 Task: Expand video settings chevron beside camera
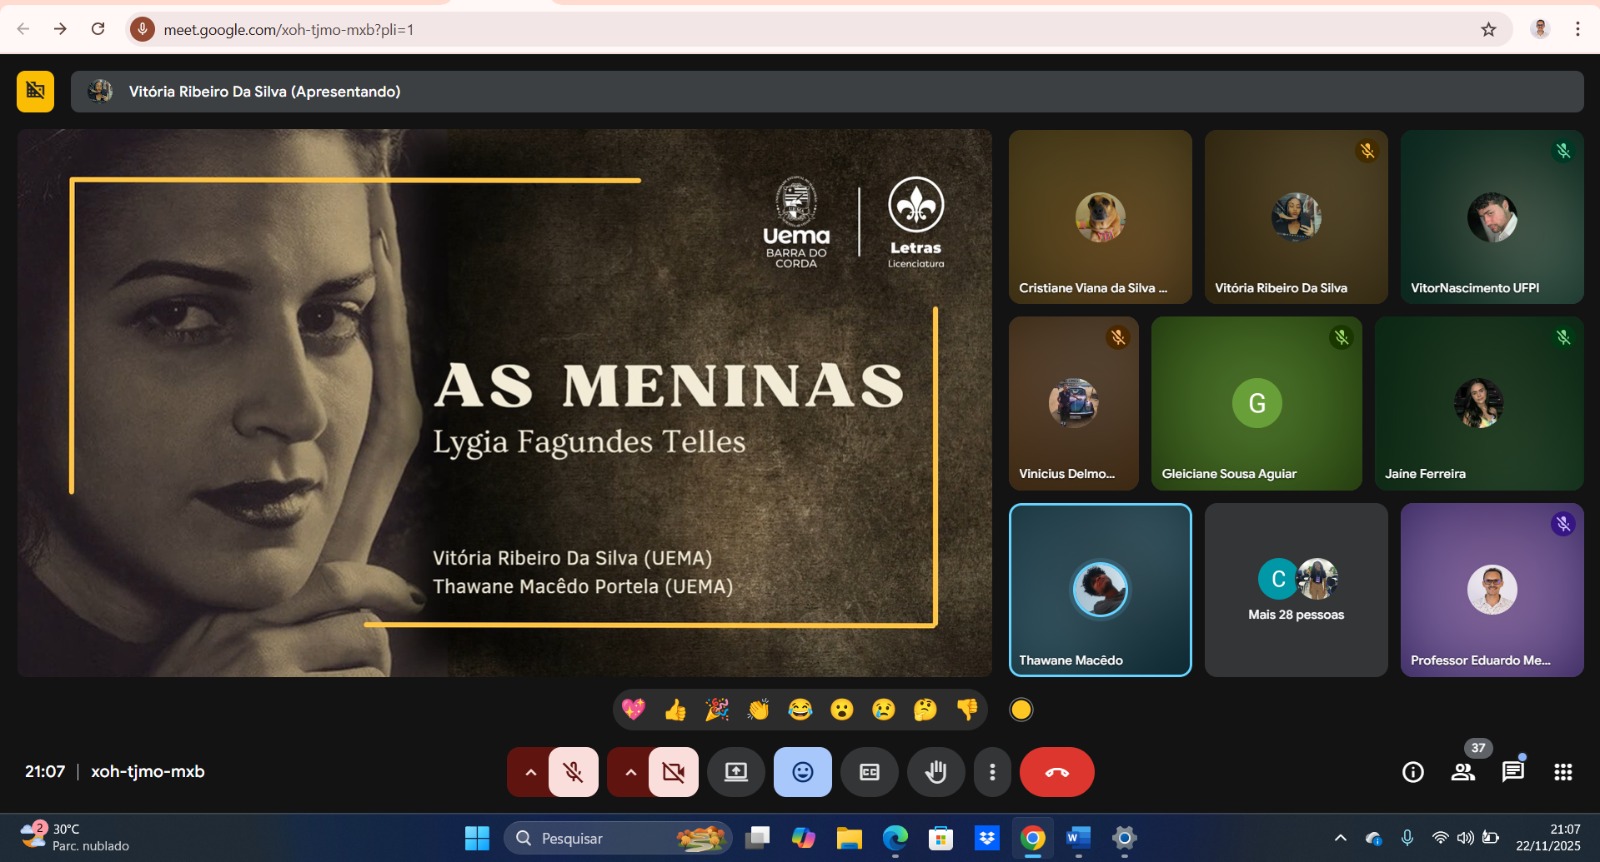630,772
